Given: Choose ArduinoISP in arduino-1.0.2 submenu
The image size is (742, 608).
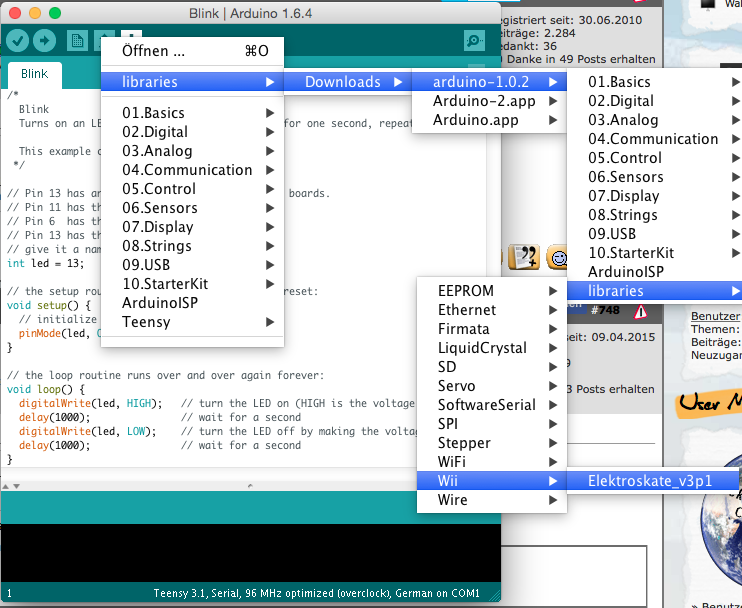Looking at the screenshot, I should [x=654, y=272].
